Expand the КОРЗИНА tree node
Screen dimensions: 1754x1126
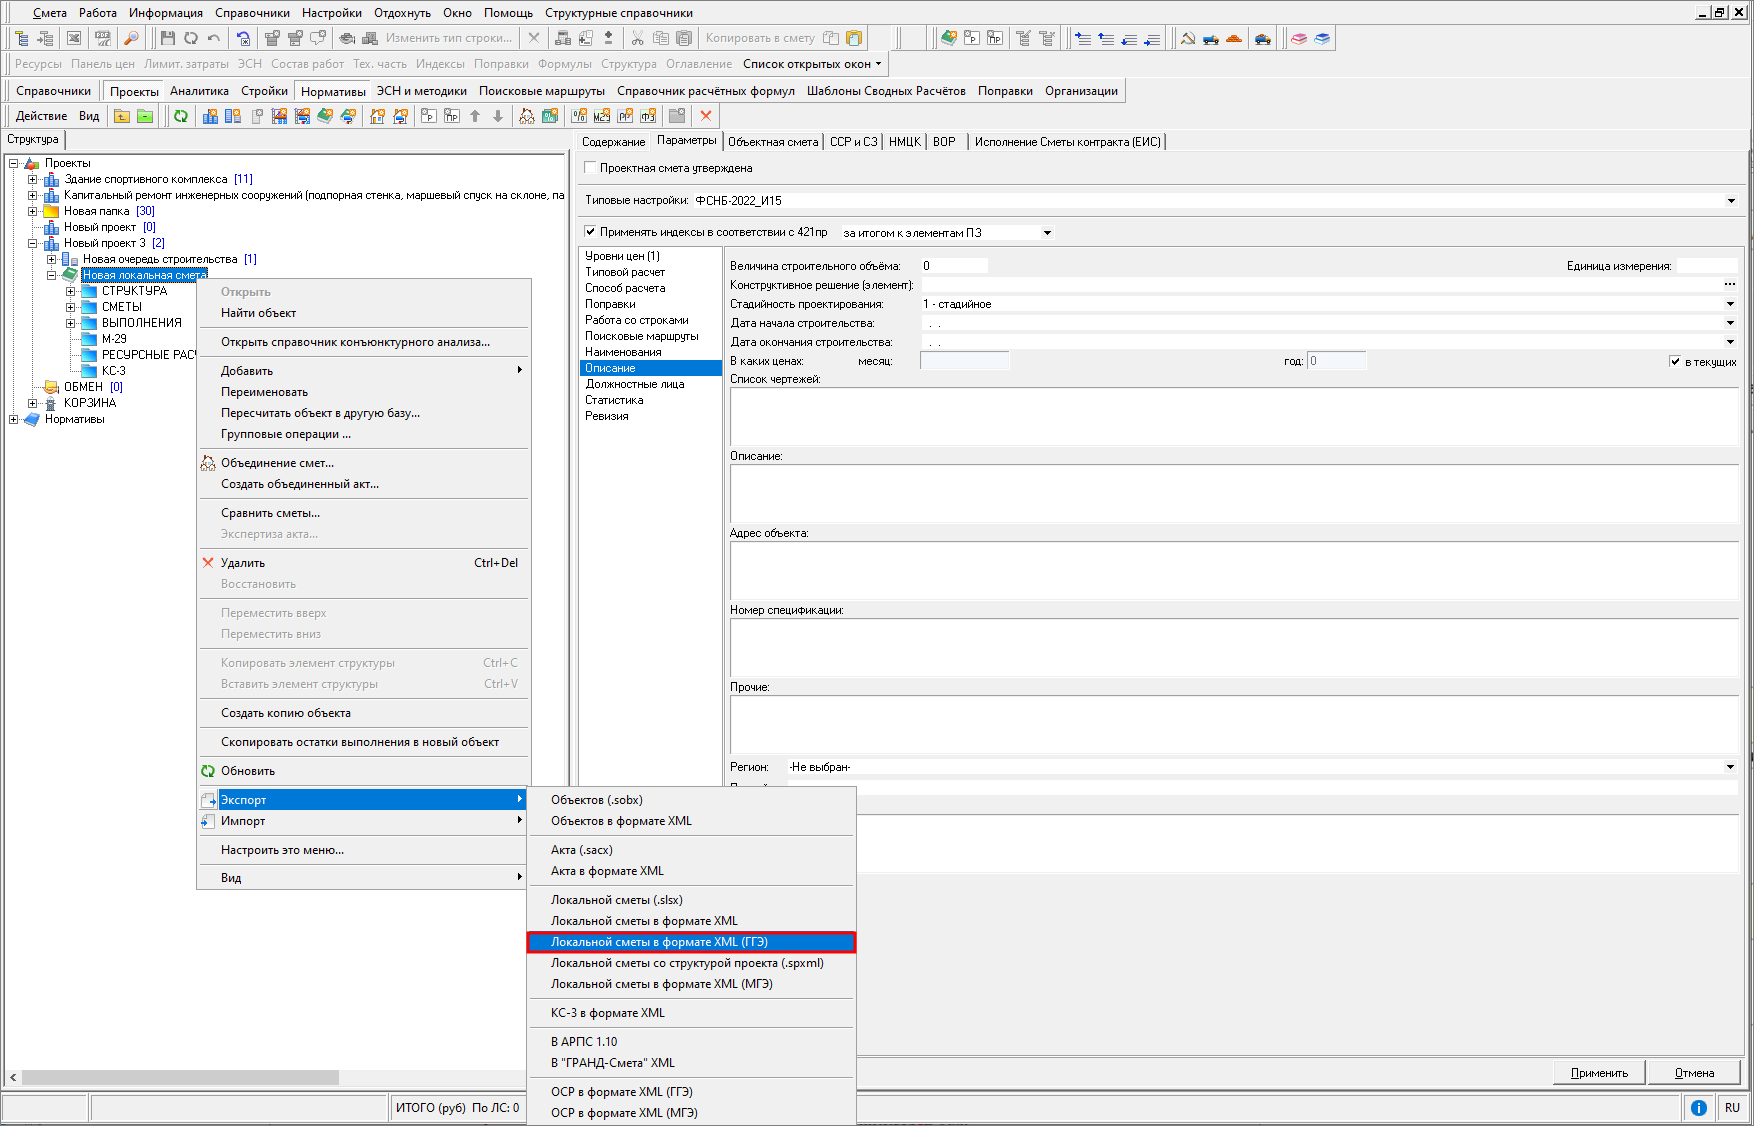coord(32,403)
